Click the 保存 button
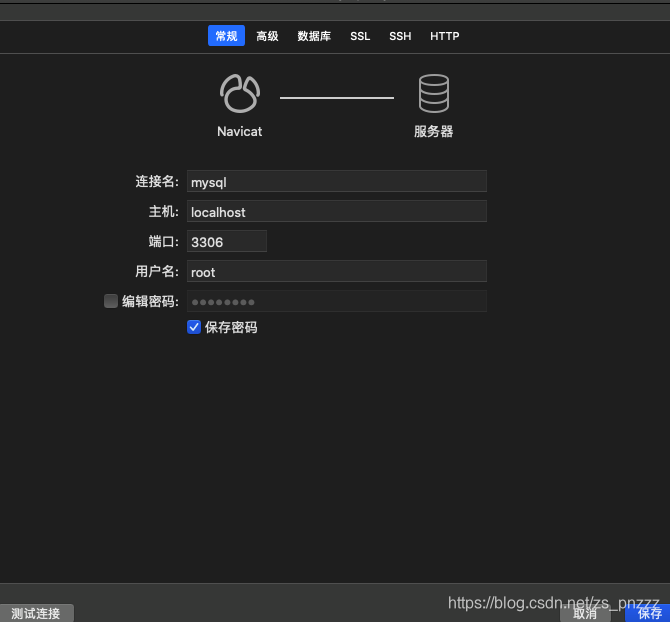The image size is (670, 622). [649, 613]
